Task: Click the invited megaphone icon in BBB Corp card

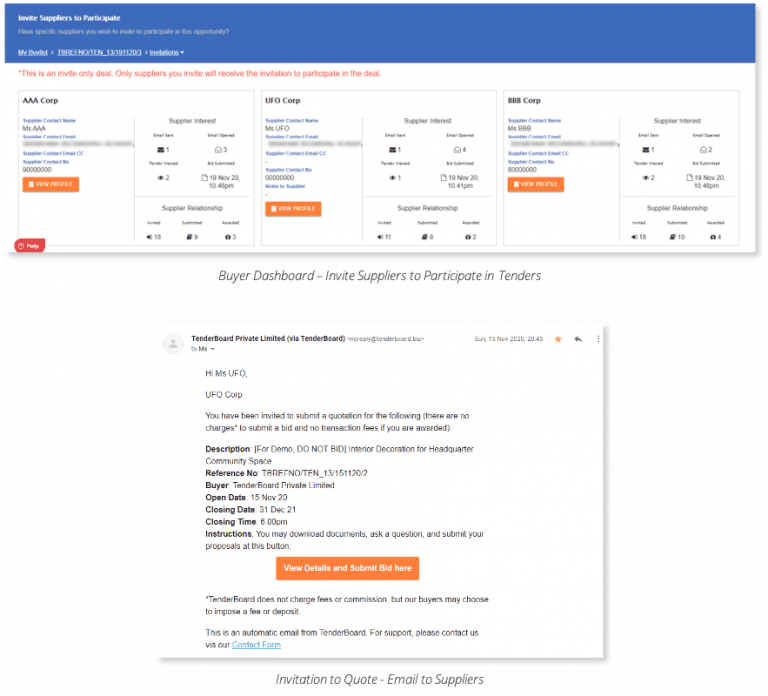Action: [634, 237]
